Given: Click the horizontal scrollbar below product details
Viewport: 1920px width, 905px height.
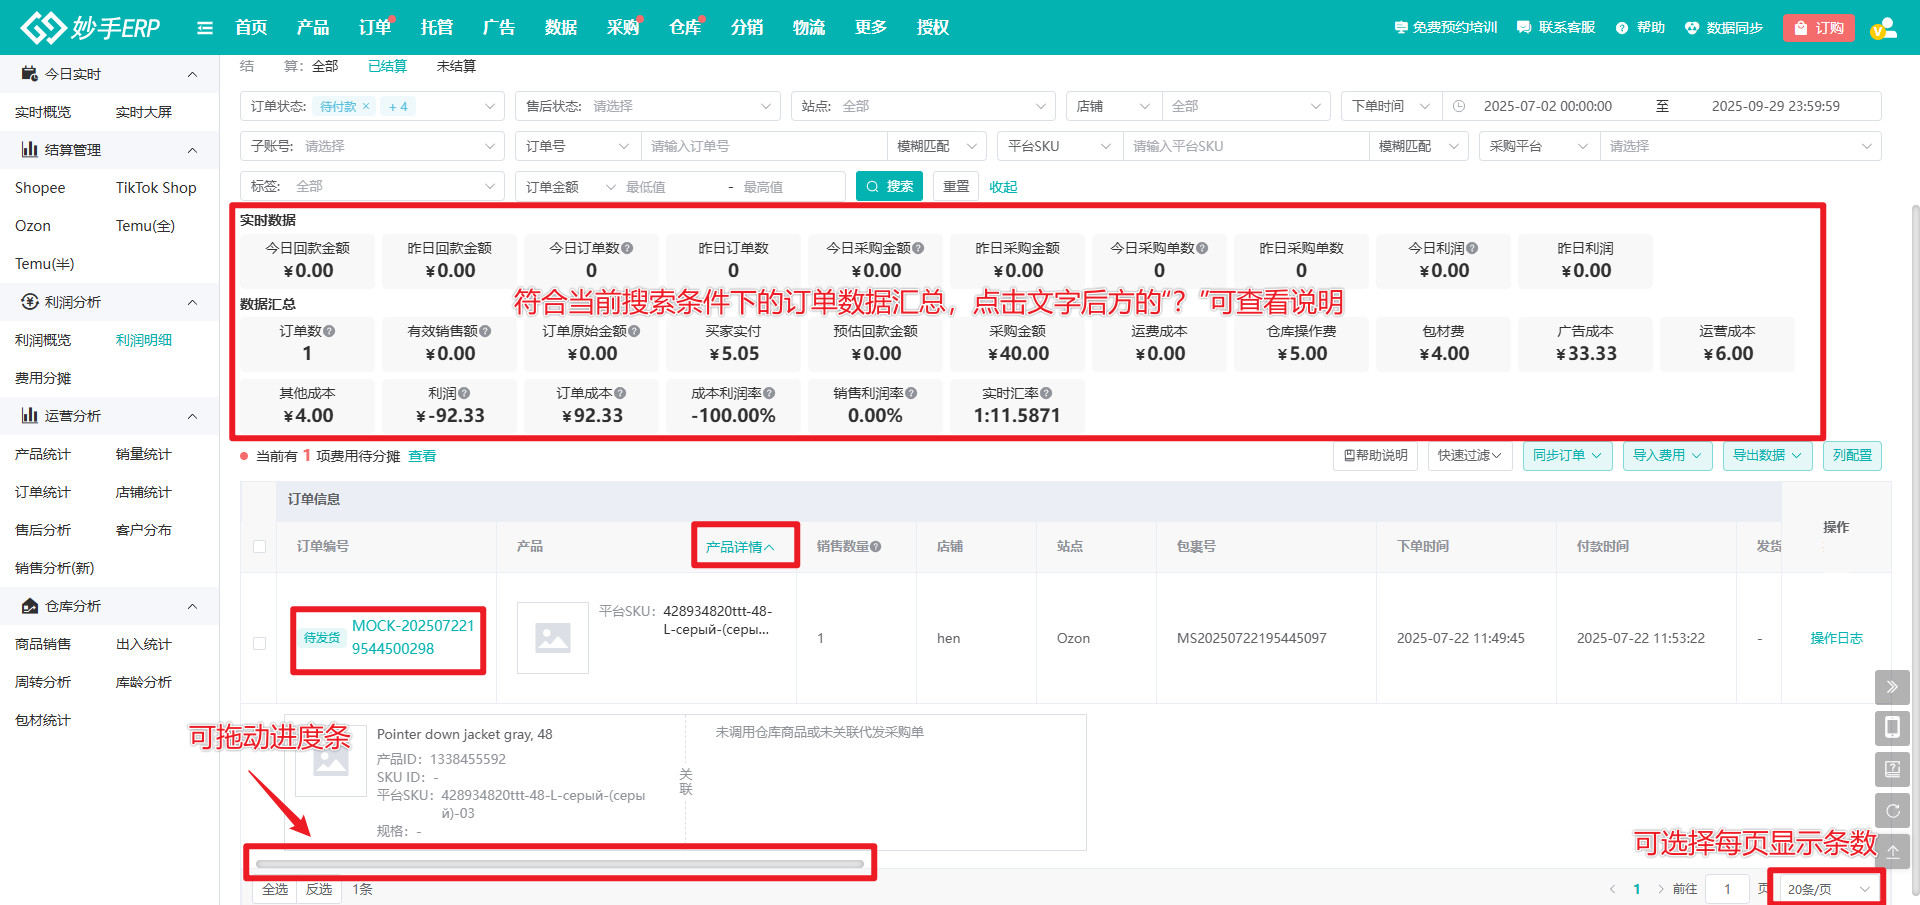Looking at the screenshot, I should [x=560, y=862].
